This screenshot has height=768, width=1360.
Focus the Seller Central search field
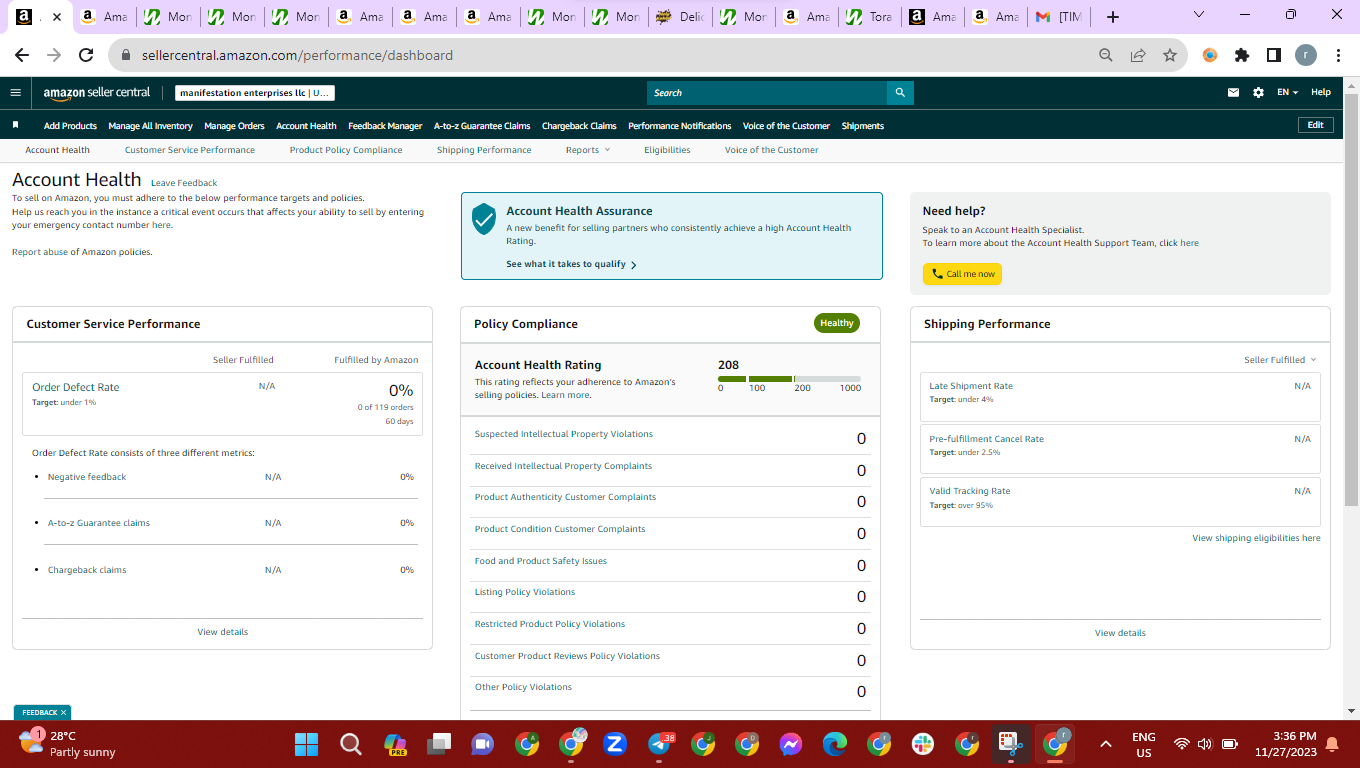point(767,93)
